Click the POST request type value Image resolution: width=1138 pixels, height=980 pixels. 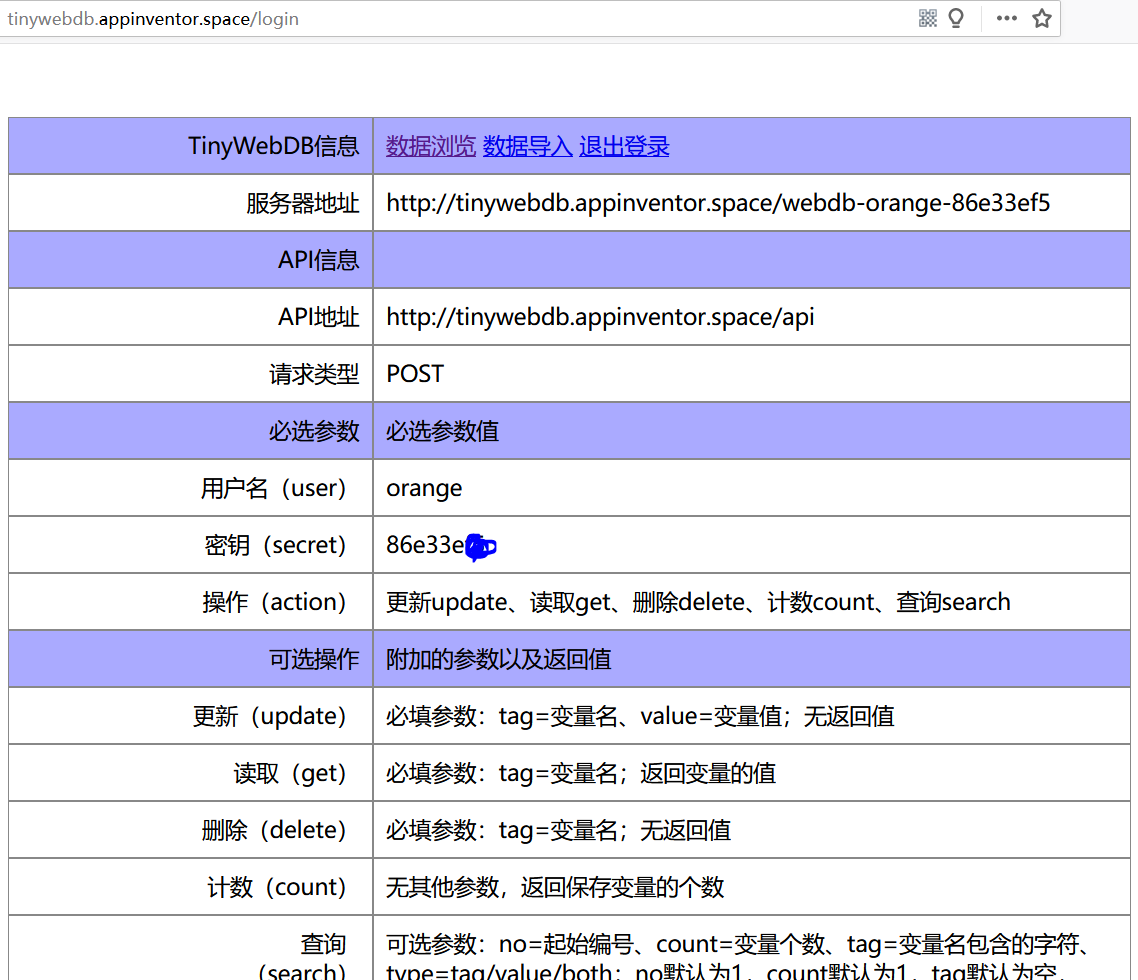(415, 374)
